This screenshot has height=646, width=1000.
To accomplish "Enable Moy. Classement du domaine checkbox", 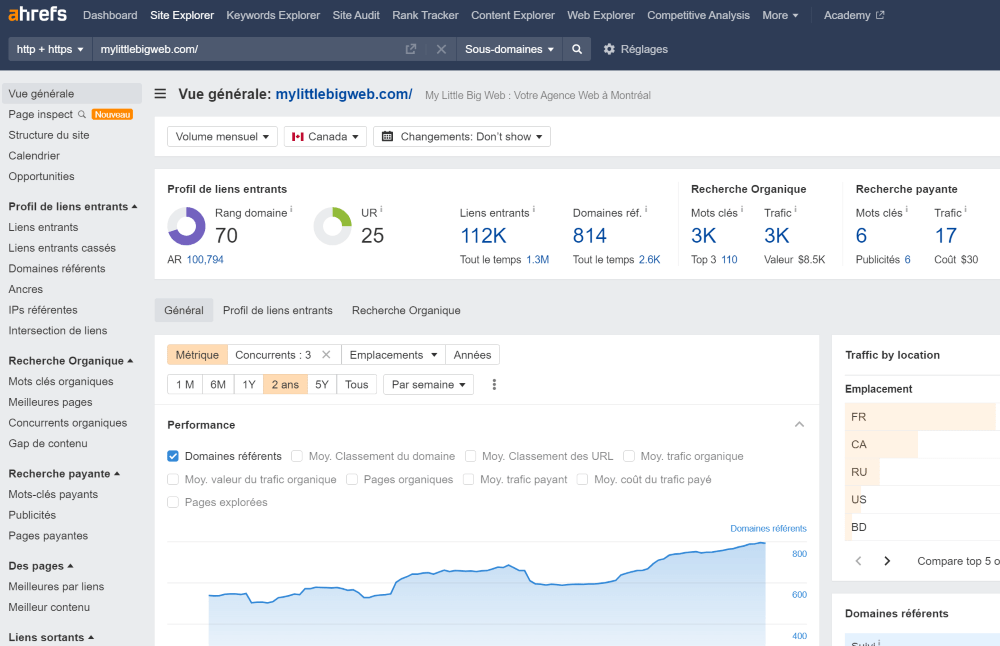I will [x=298, y=456].
